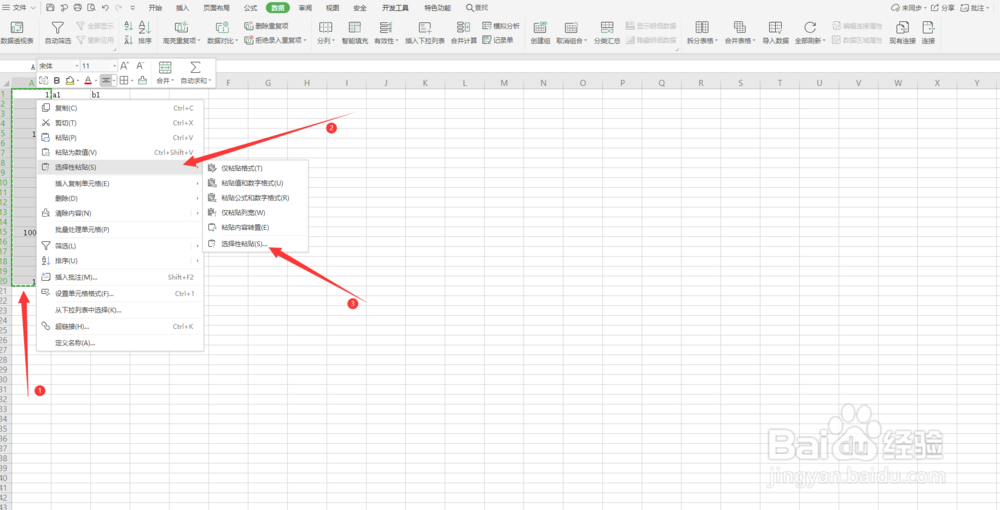The width and height of the screenshot is (1000, 510).
Task: Choose 仅粘贴格式(T) in the submenu
Action: (x=256, y=168)
